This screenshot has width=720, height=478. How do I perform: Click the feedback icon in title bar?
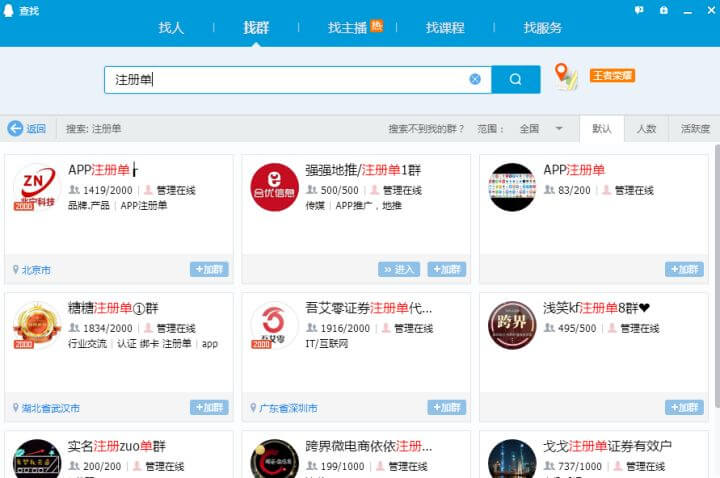639,9
